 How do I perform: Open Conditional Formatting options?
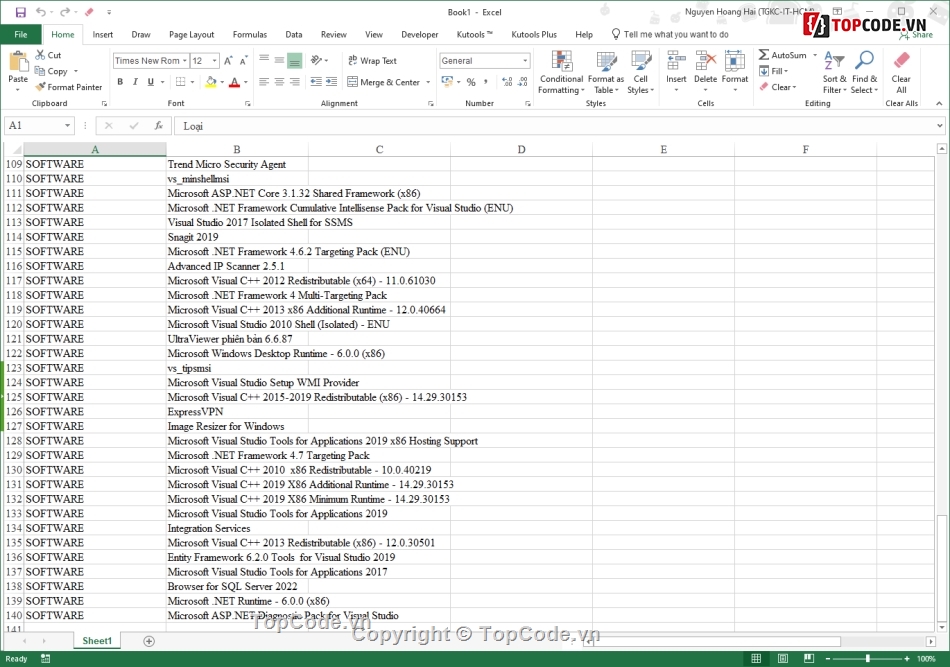pos(560,72)
